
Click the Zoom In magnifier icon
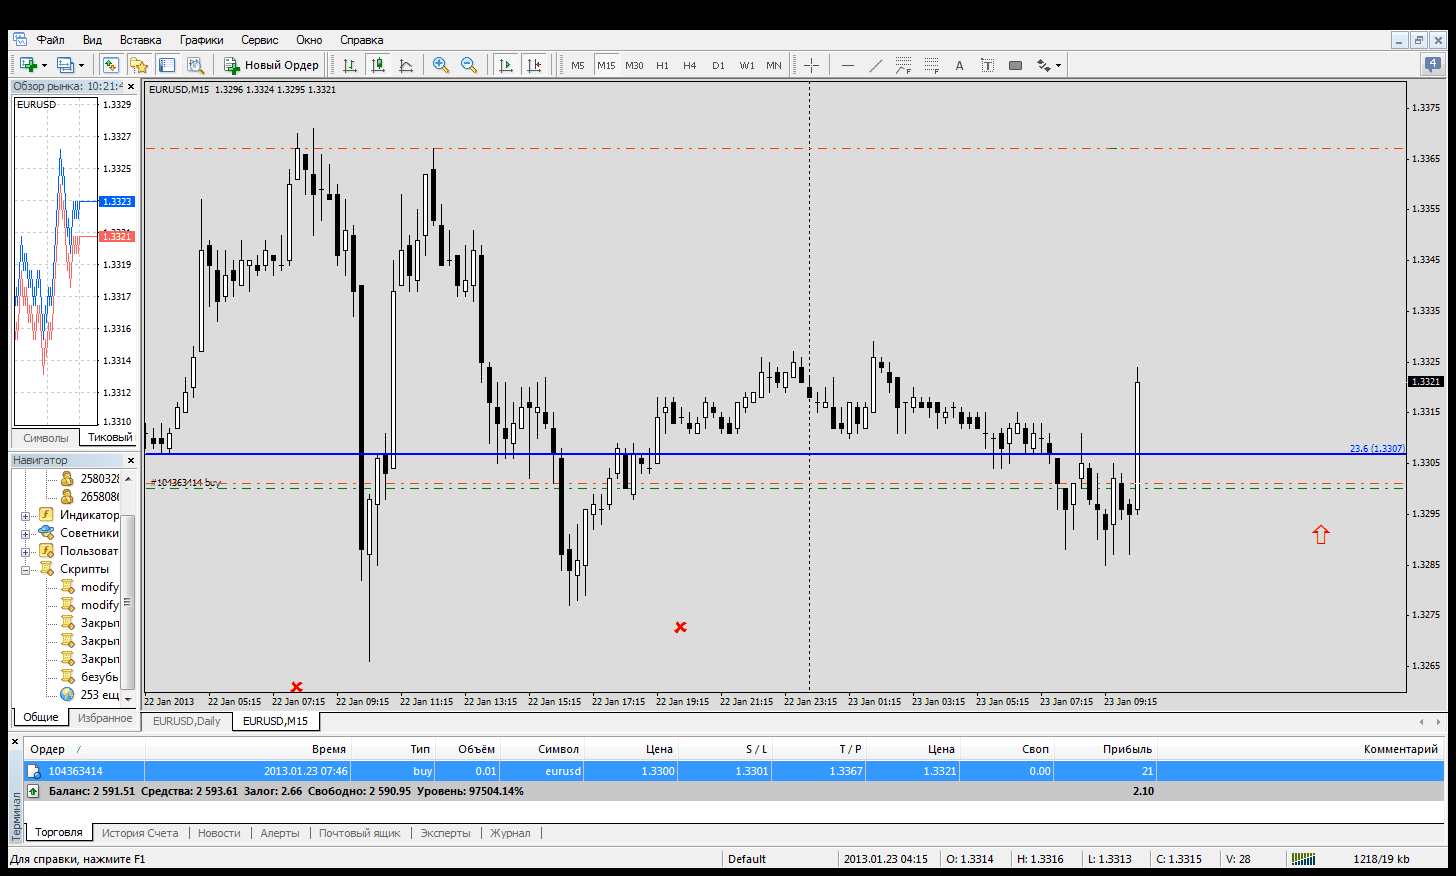(x=440, y=65)
